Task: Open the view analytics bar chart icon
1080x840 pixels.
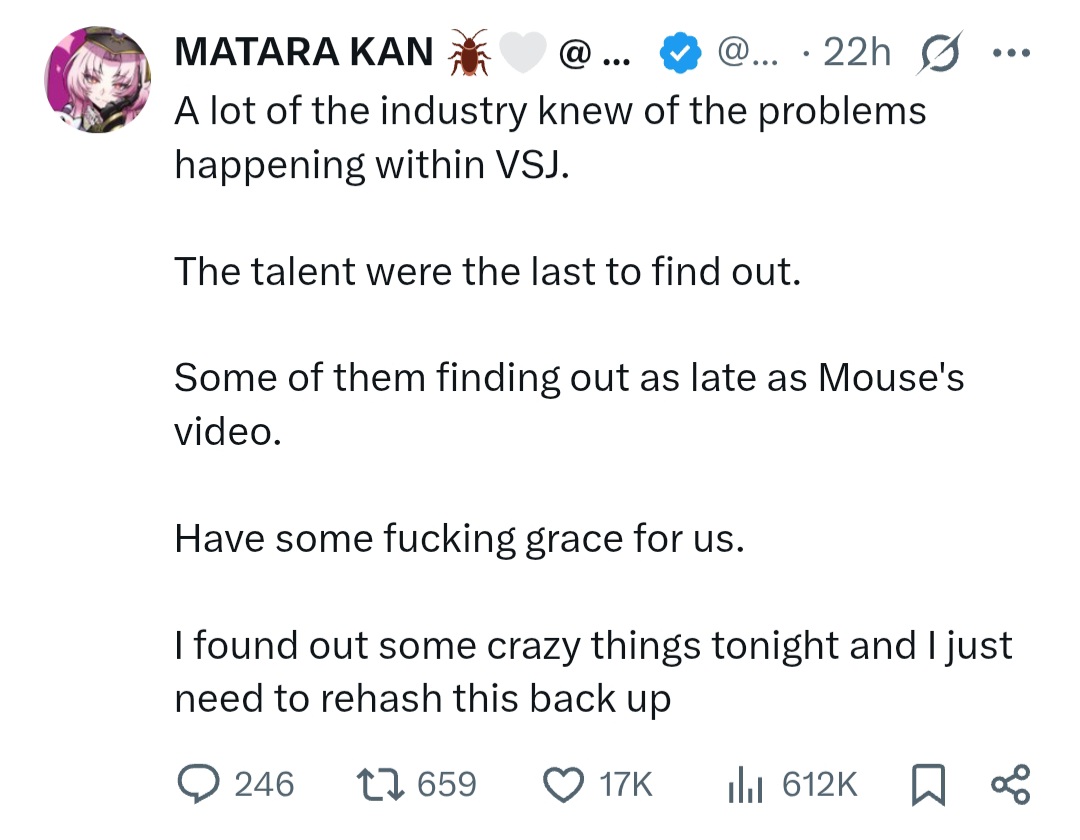Action: tap(743, 784)
